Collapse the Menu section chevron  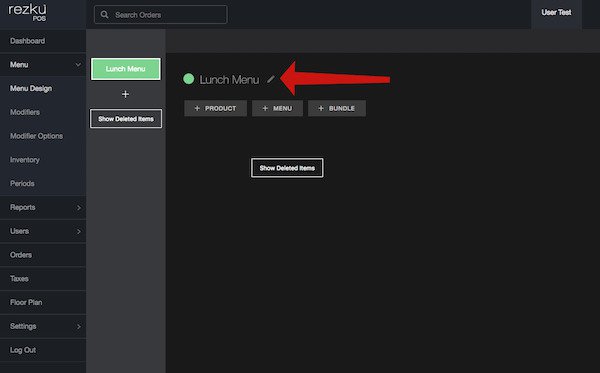coord(78,65)
